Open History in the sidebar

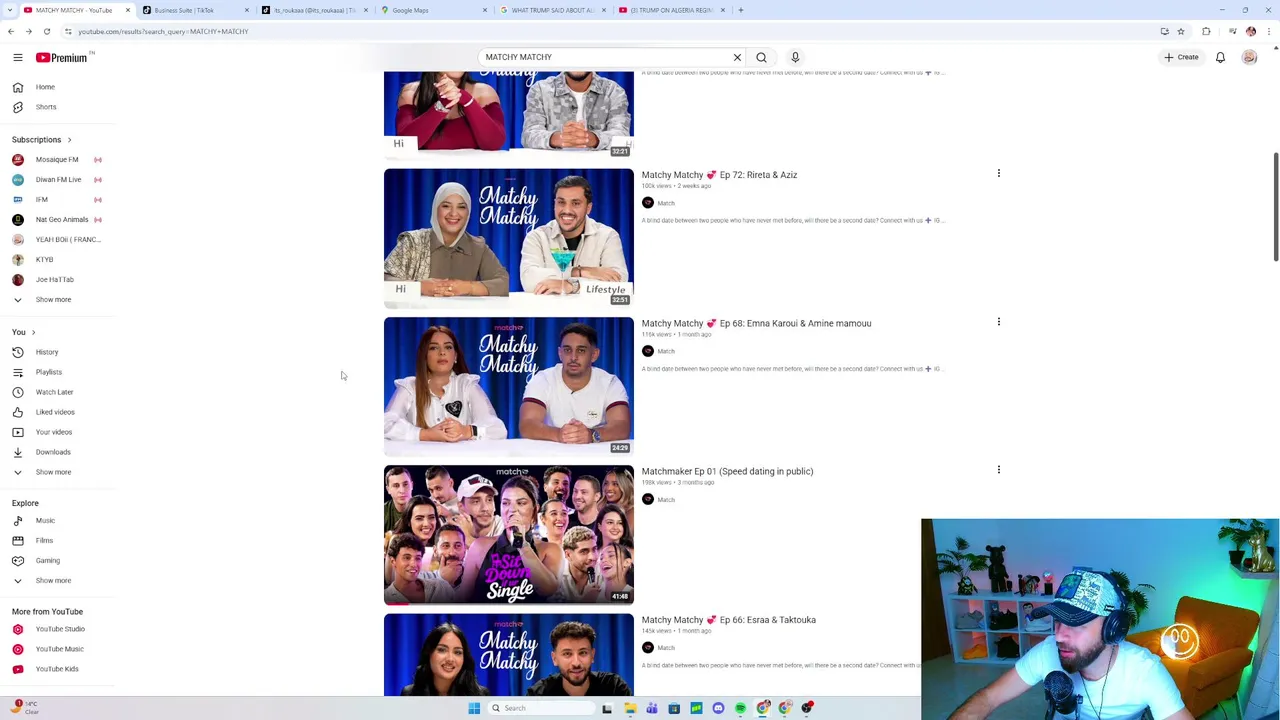pos(47,352)
